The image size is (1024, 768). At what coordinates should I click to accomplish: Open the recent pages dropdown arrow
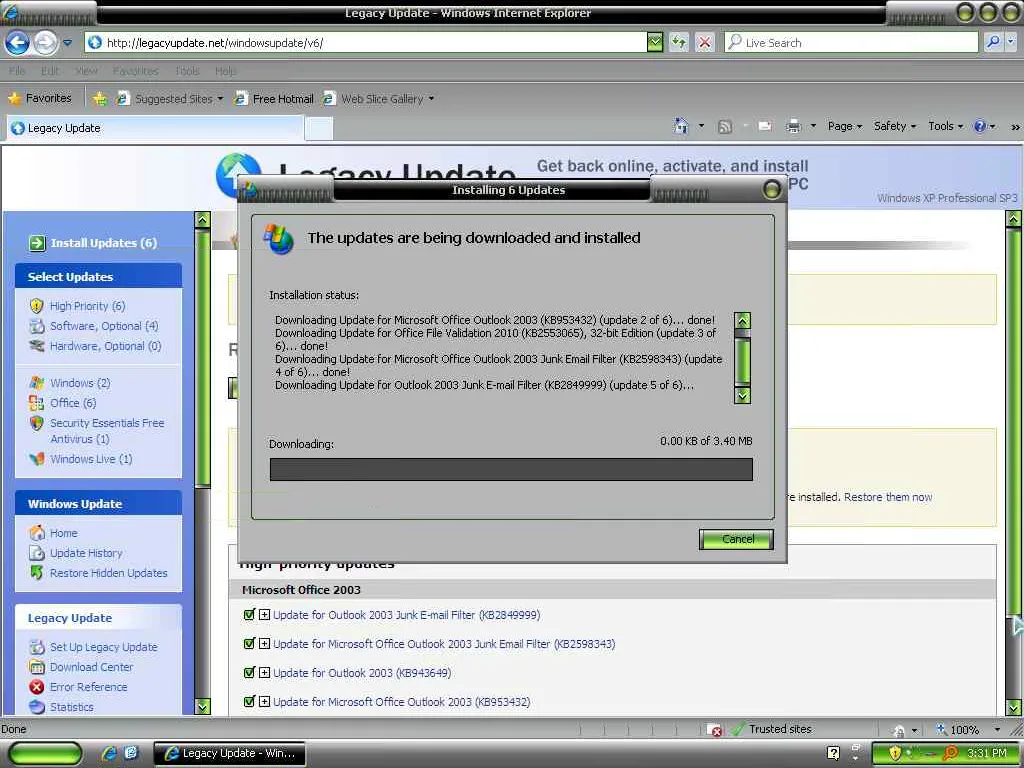tap(68, 43)
